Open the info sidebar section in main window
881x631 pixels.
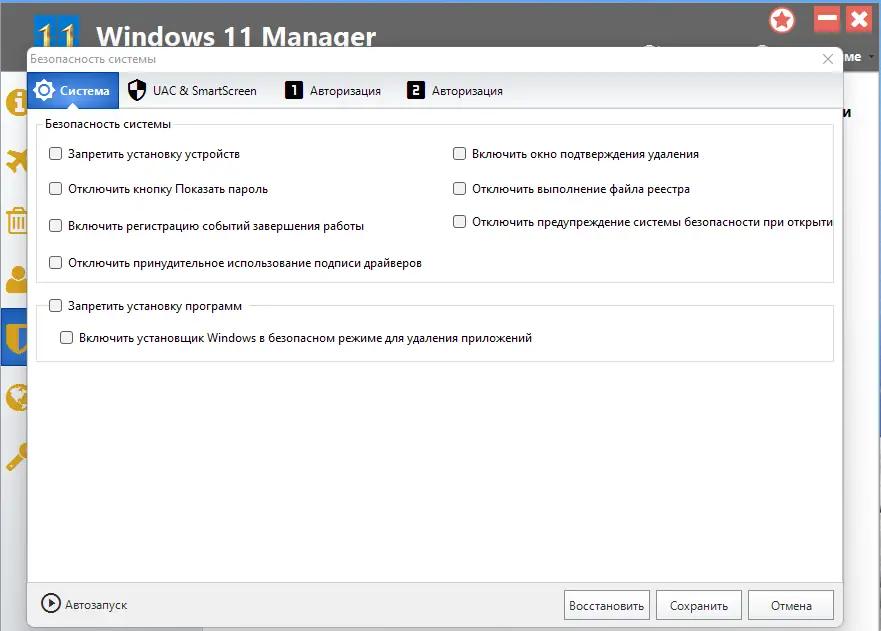pyautogui.click(x=16, y=103)
